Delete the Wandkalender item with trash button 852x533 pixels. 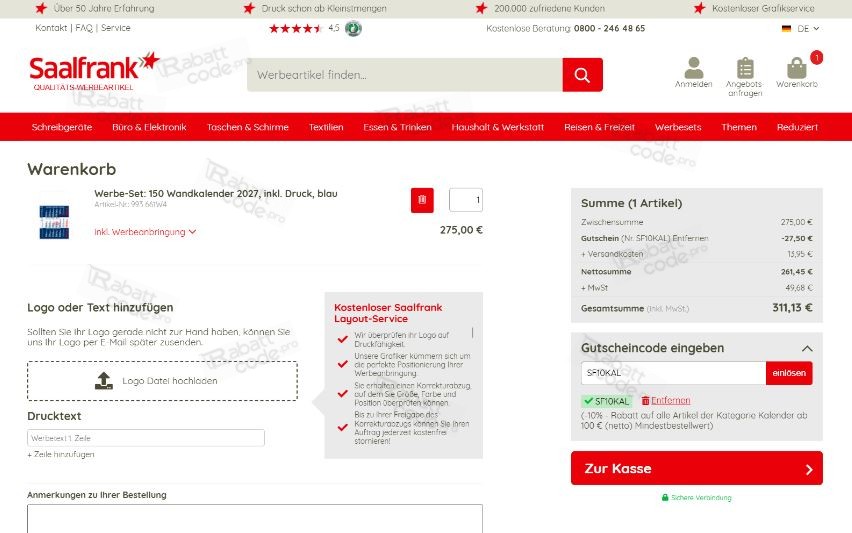[x=422, y=200]
